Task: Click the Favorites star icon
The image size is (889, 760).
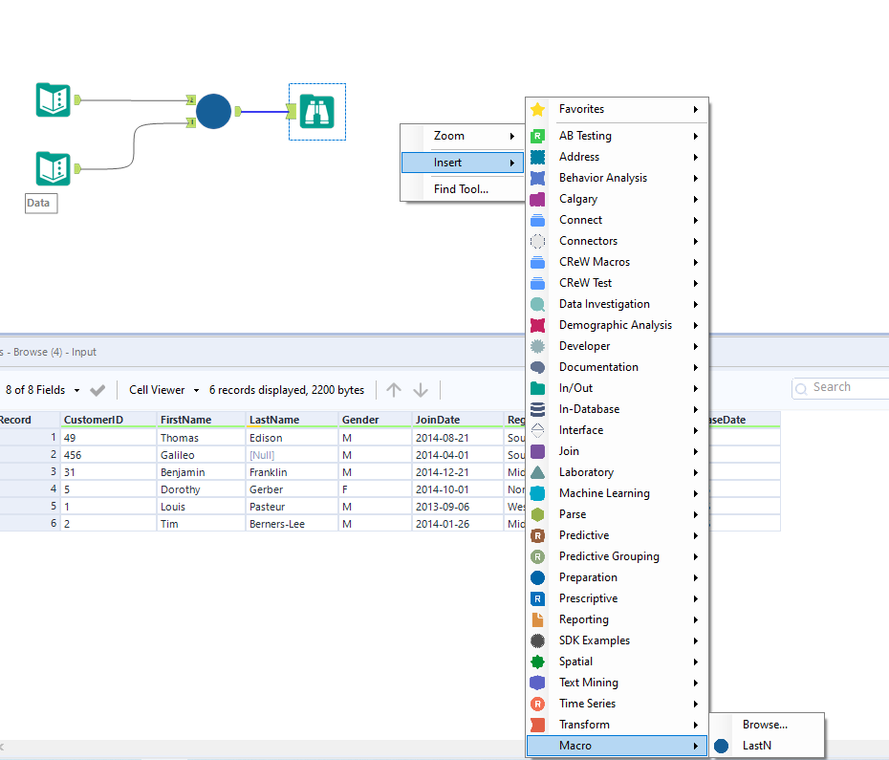Action: (538, 109)
